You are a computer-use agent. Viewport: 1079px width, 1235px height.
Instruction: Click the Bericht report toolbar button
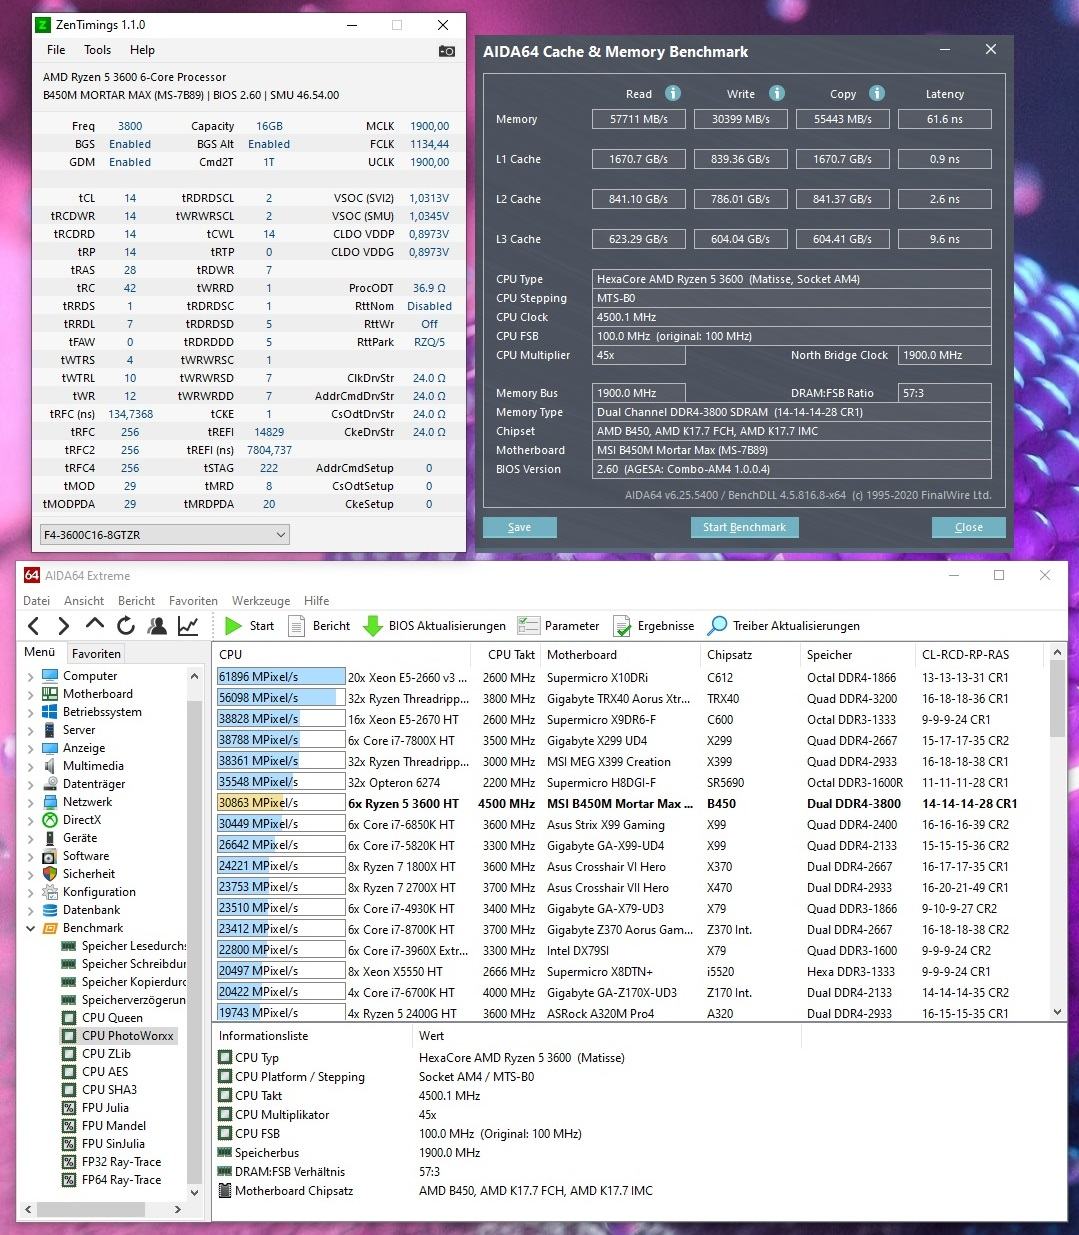(319, 626)
